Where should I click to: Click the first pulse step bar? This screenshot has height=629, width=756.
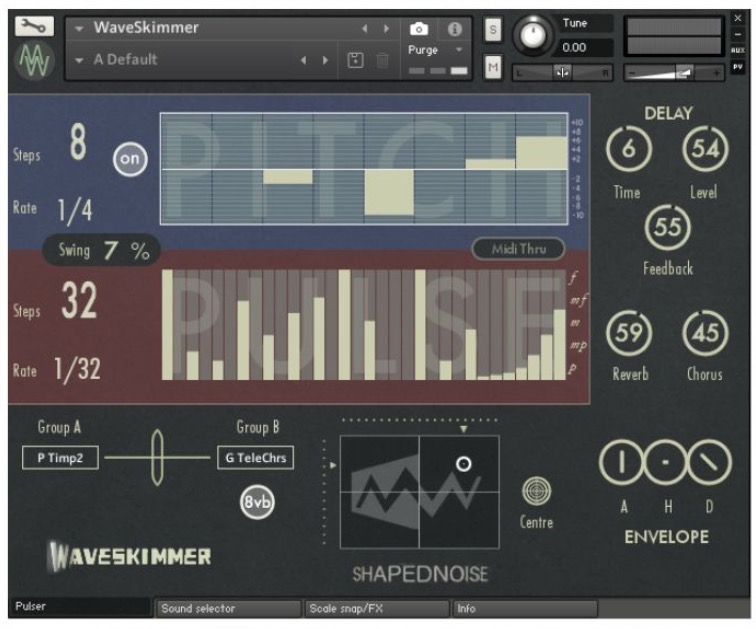(x=167, y=324)
